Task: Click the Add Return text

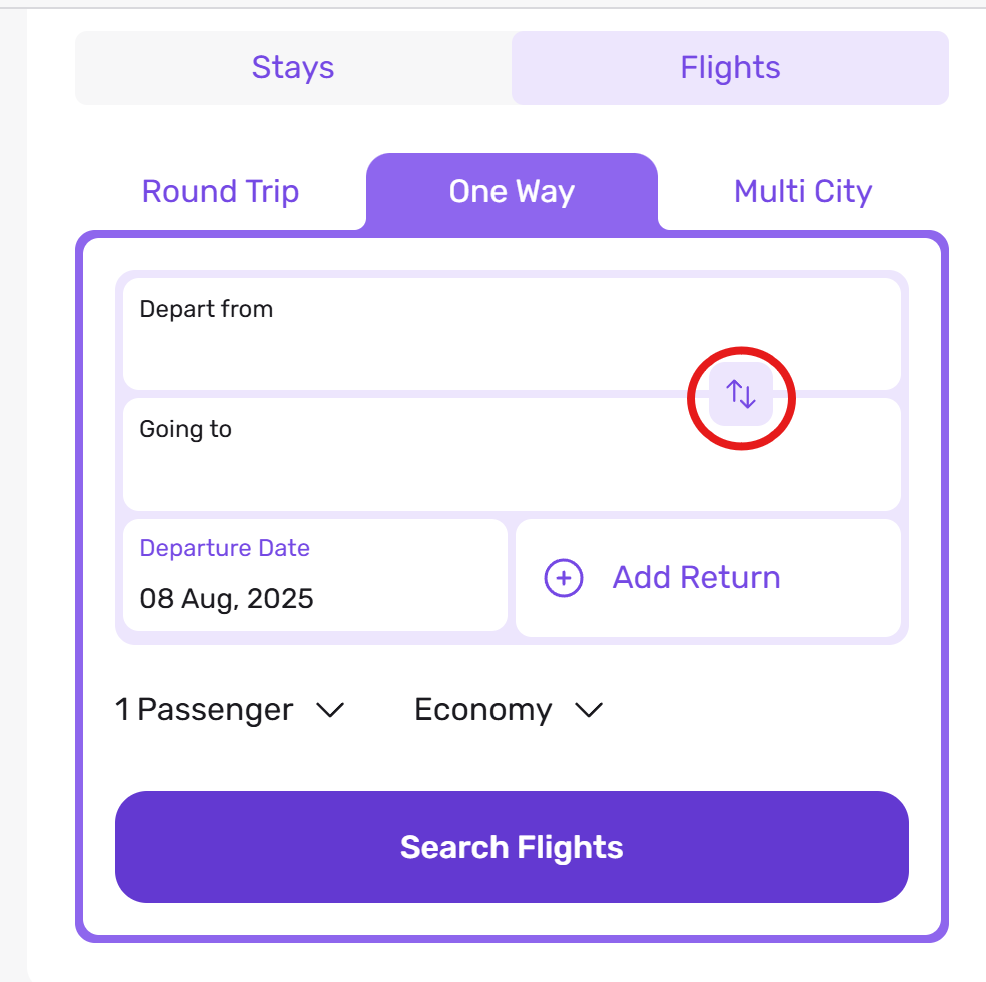Action: coord(697,577)
